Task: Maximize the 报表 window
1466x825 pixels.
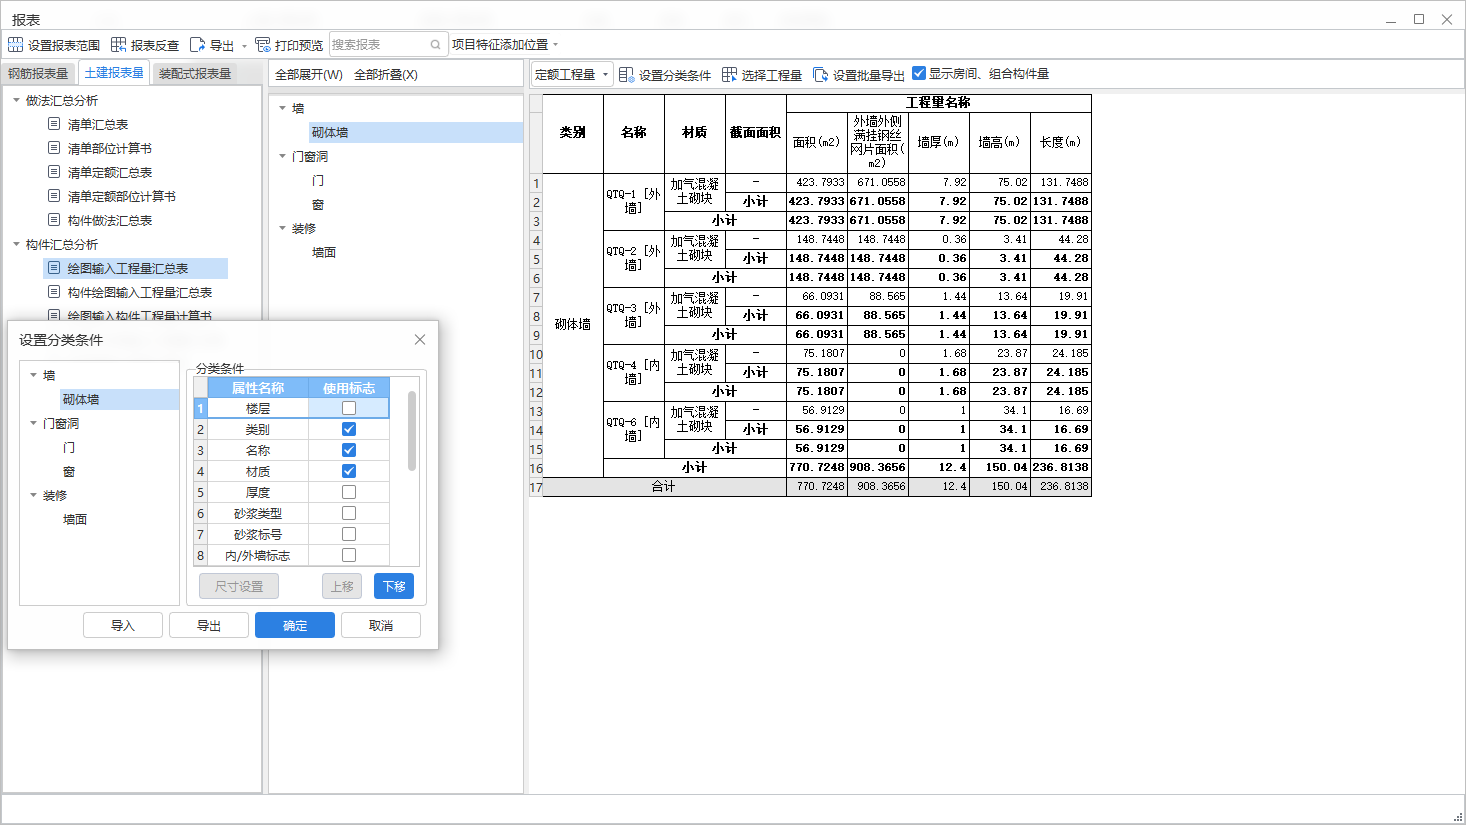Action: [1418, 19]
